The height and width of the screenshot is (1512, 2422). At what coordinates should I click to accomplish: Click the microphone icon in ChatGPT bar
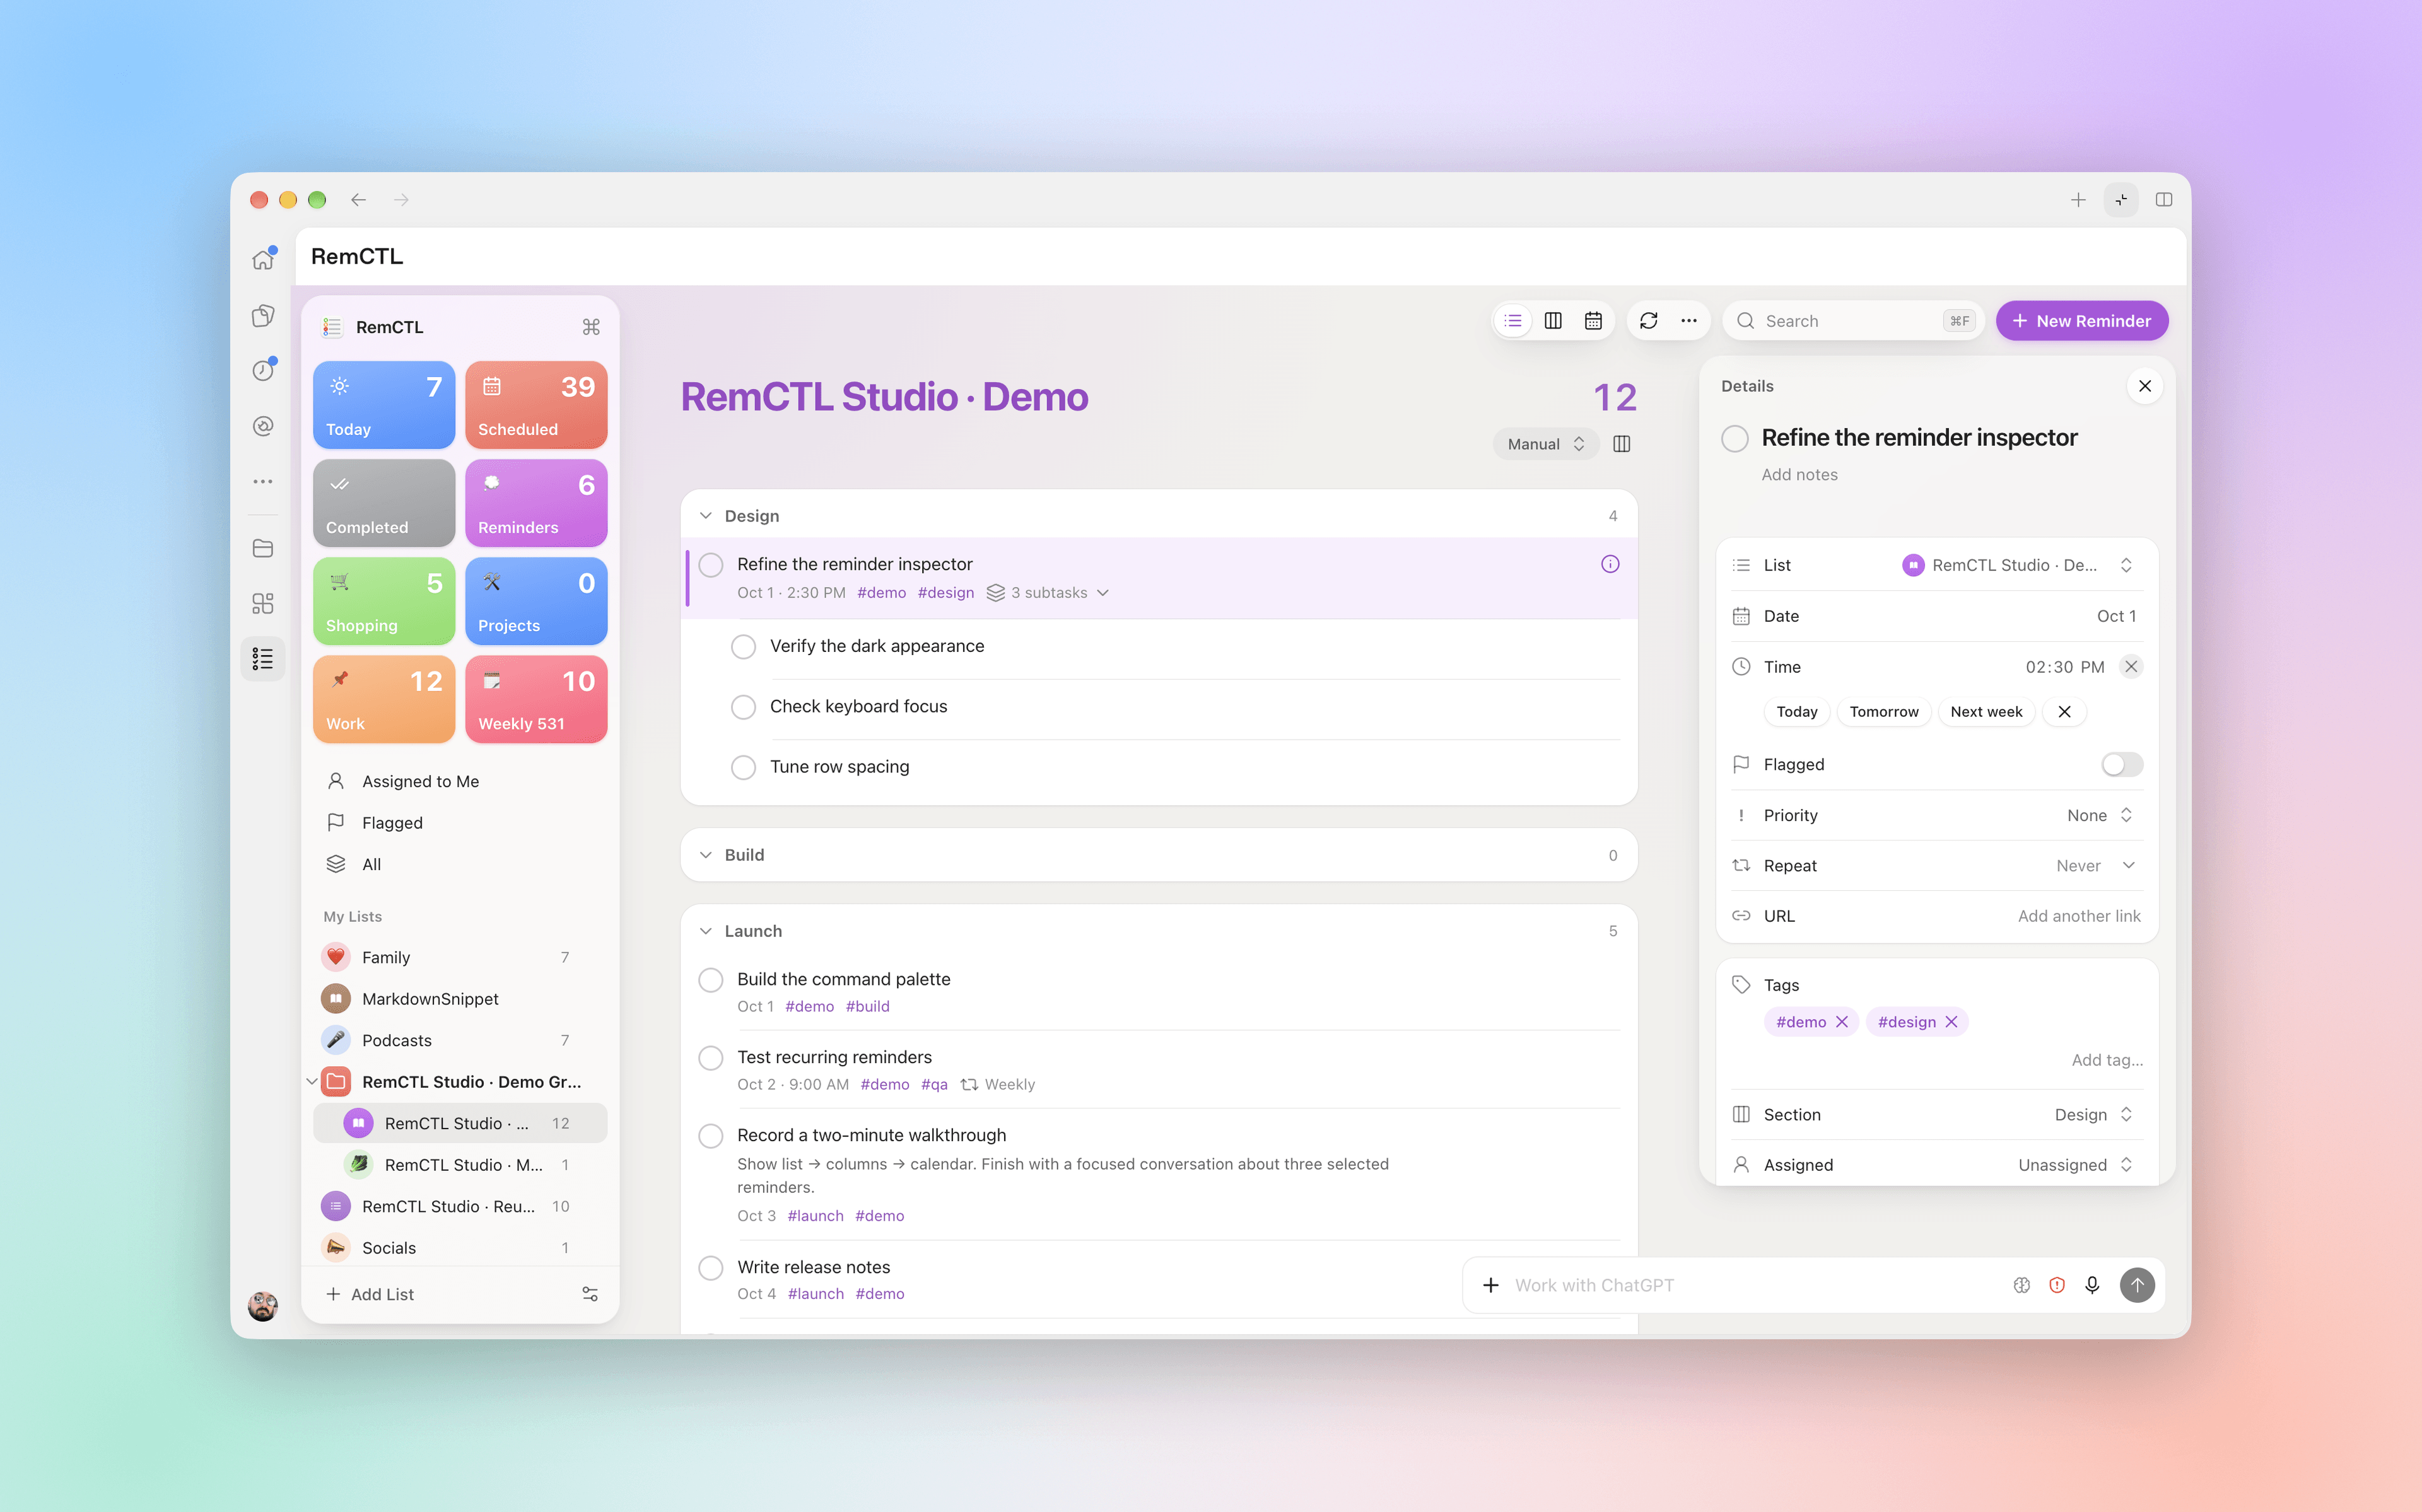click(2092, 1285)
